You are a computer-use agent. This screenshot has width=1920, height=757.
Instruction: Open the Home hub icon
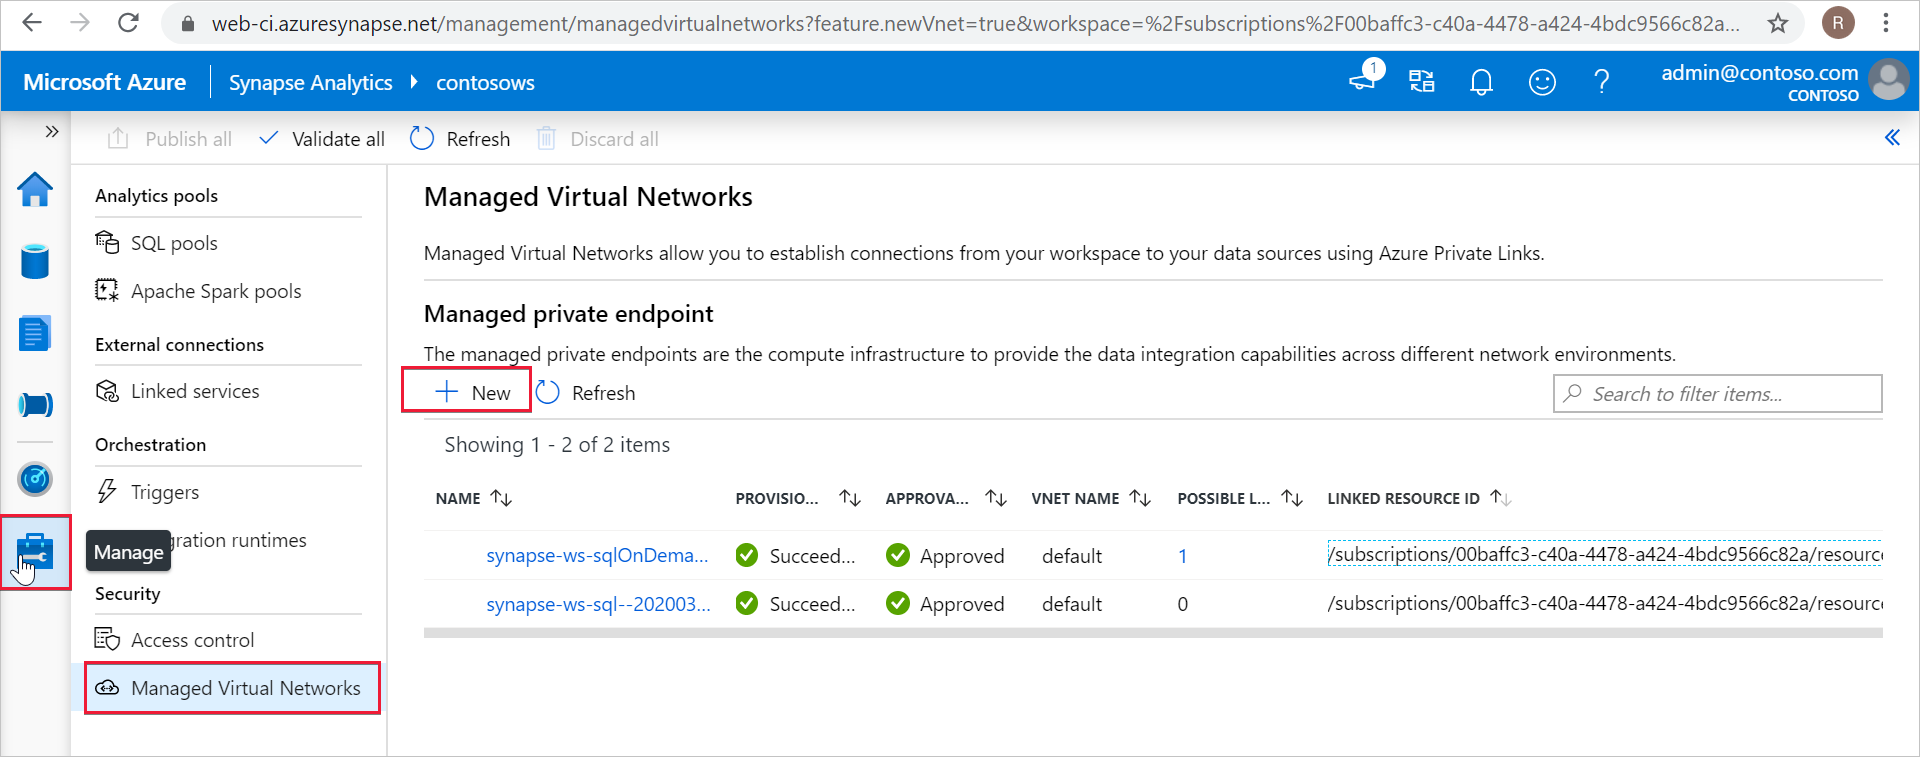point(35,189)
